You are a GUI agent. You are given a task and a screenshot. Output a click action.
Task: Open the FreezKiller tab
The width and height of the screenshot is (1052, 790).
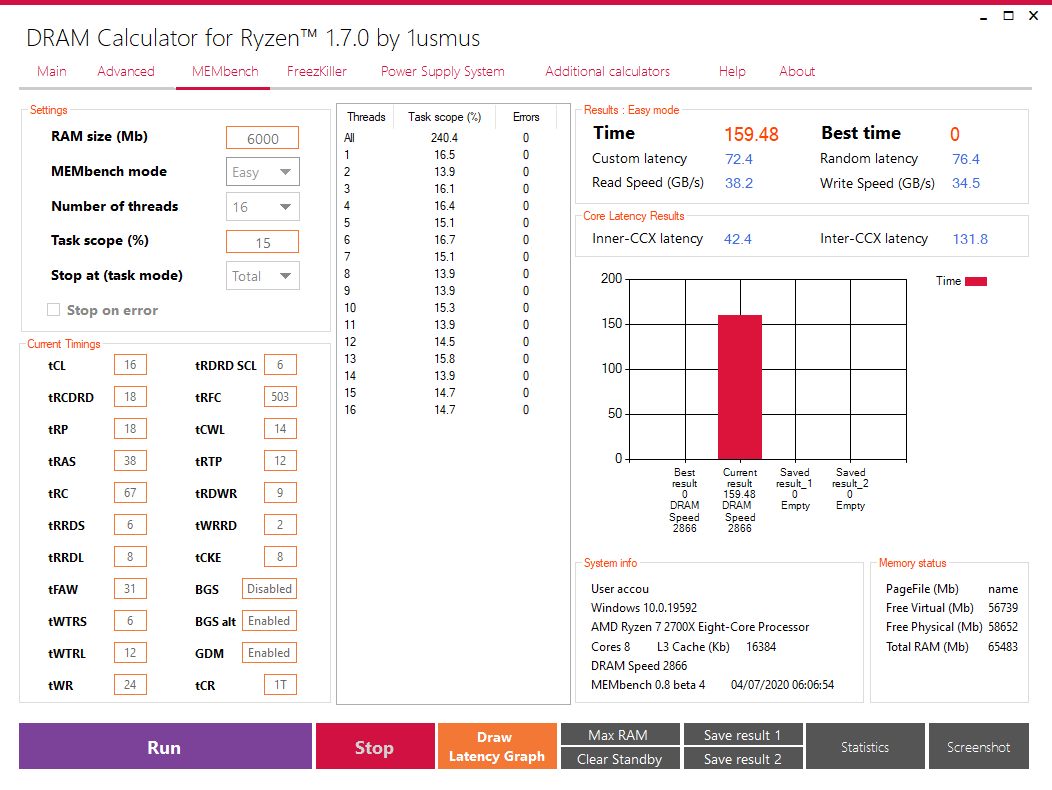[317, 71]
